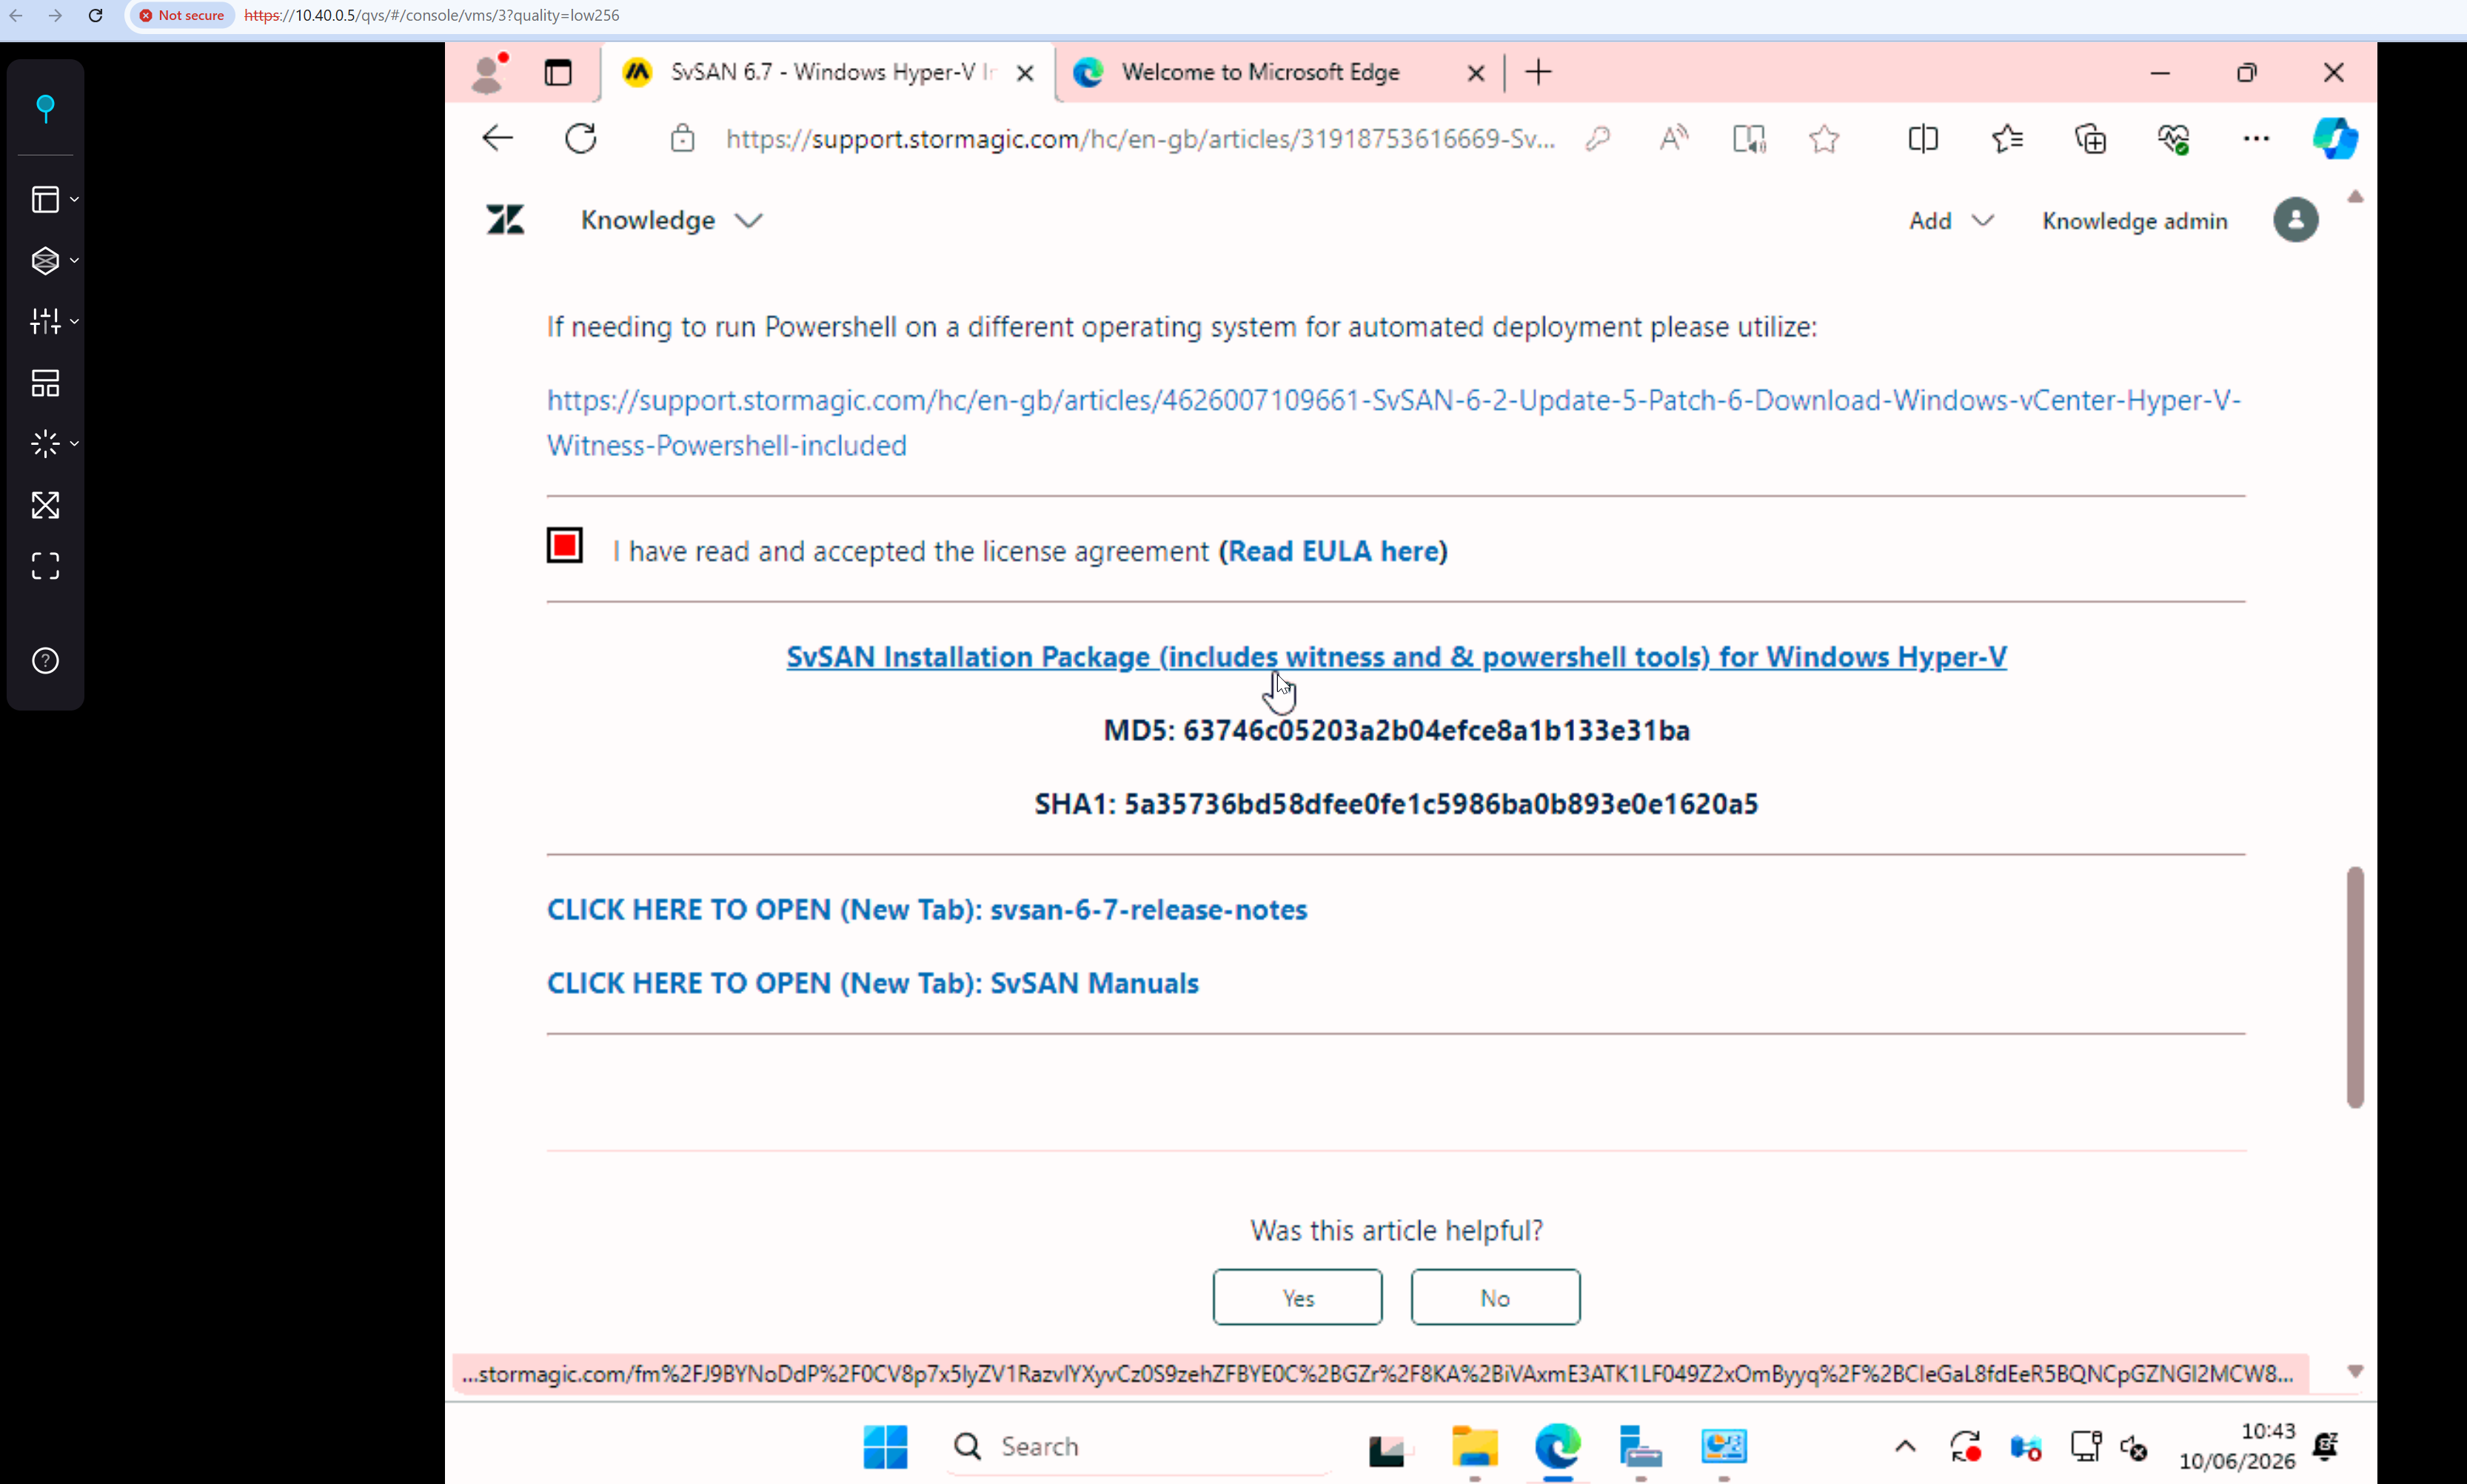Click the muted volume icon in the tray
Image resolution: width=2467 pixels, height=1484 pixels.
(2133, 1446)
